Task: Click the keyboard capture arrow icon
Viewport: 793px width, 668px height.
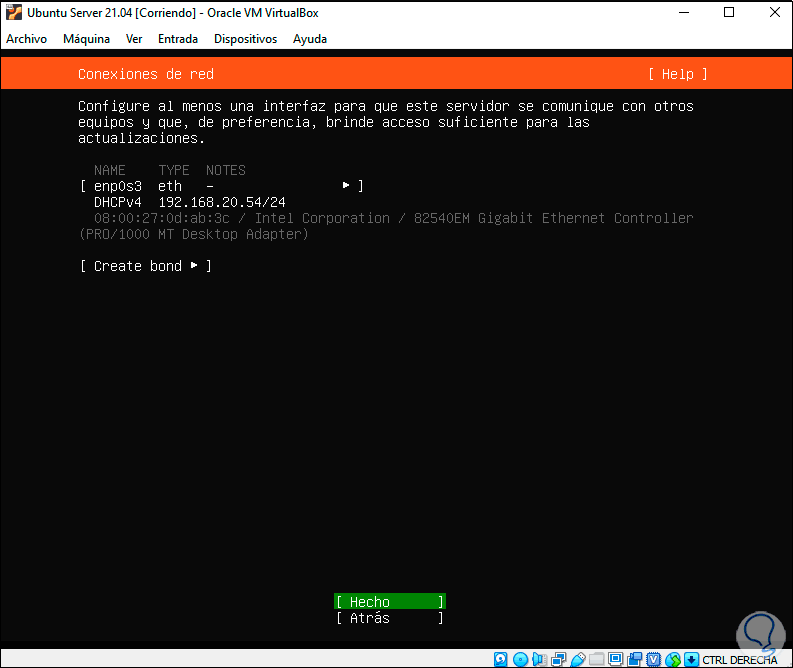Action: coord(691,659)
